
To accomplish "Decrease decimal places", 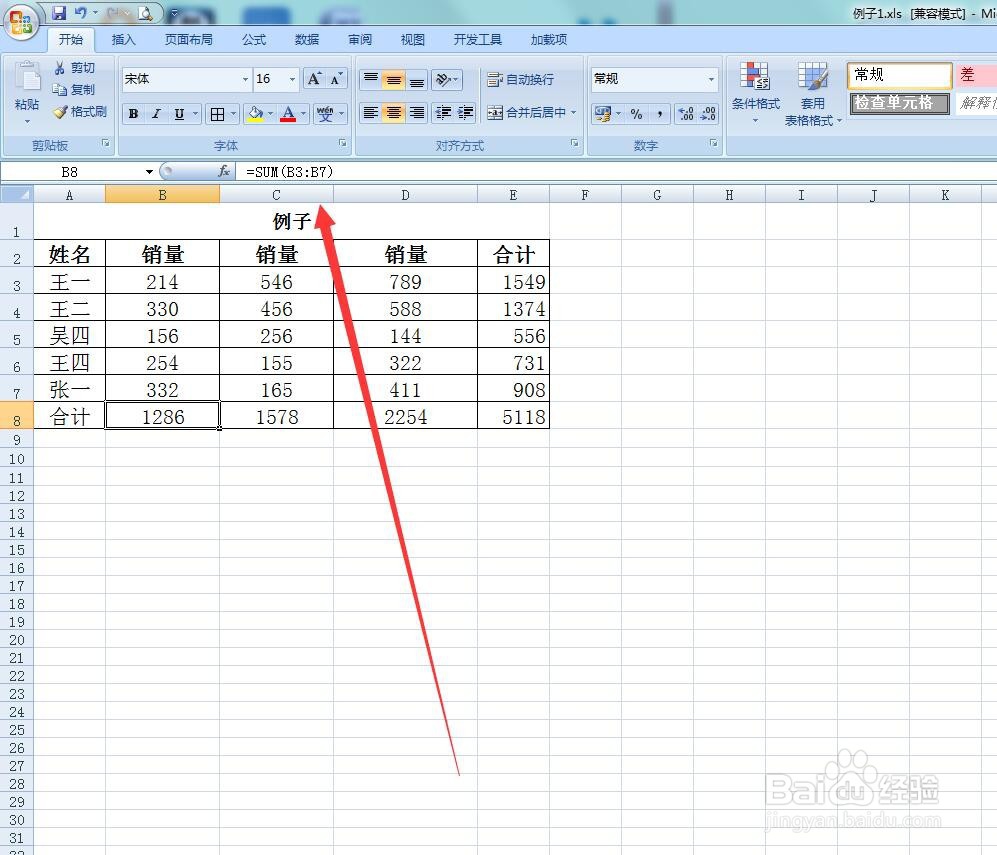I will [x=708, y=114].
